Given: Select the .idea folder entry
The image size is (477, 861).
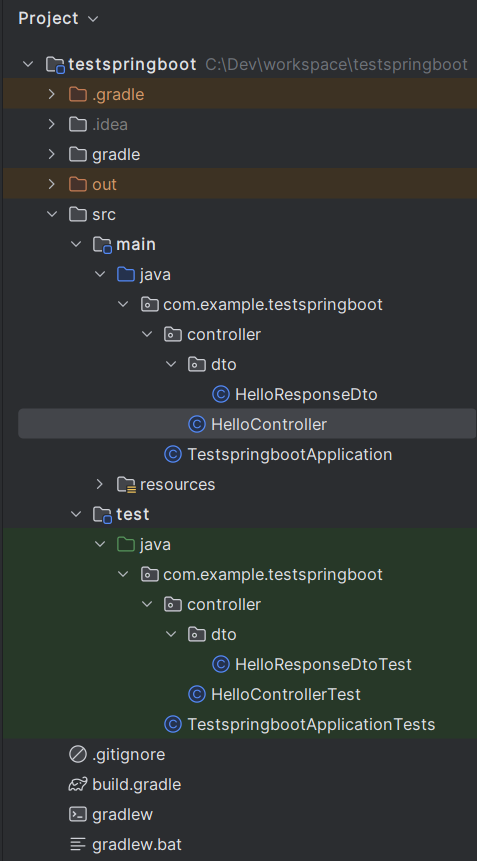Looking at the screenshot, I should pos(110,124).
